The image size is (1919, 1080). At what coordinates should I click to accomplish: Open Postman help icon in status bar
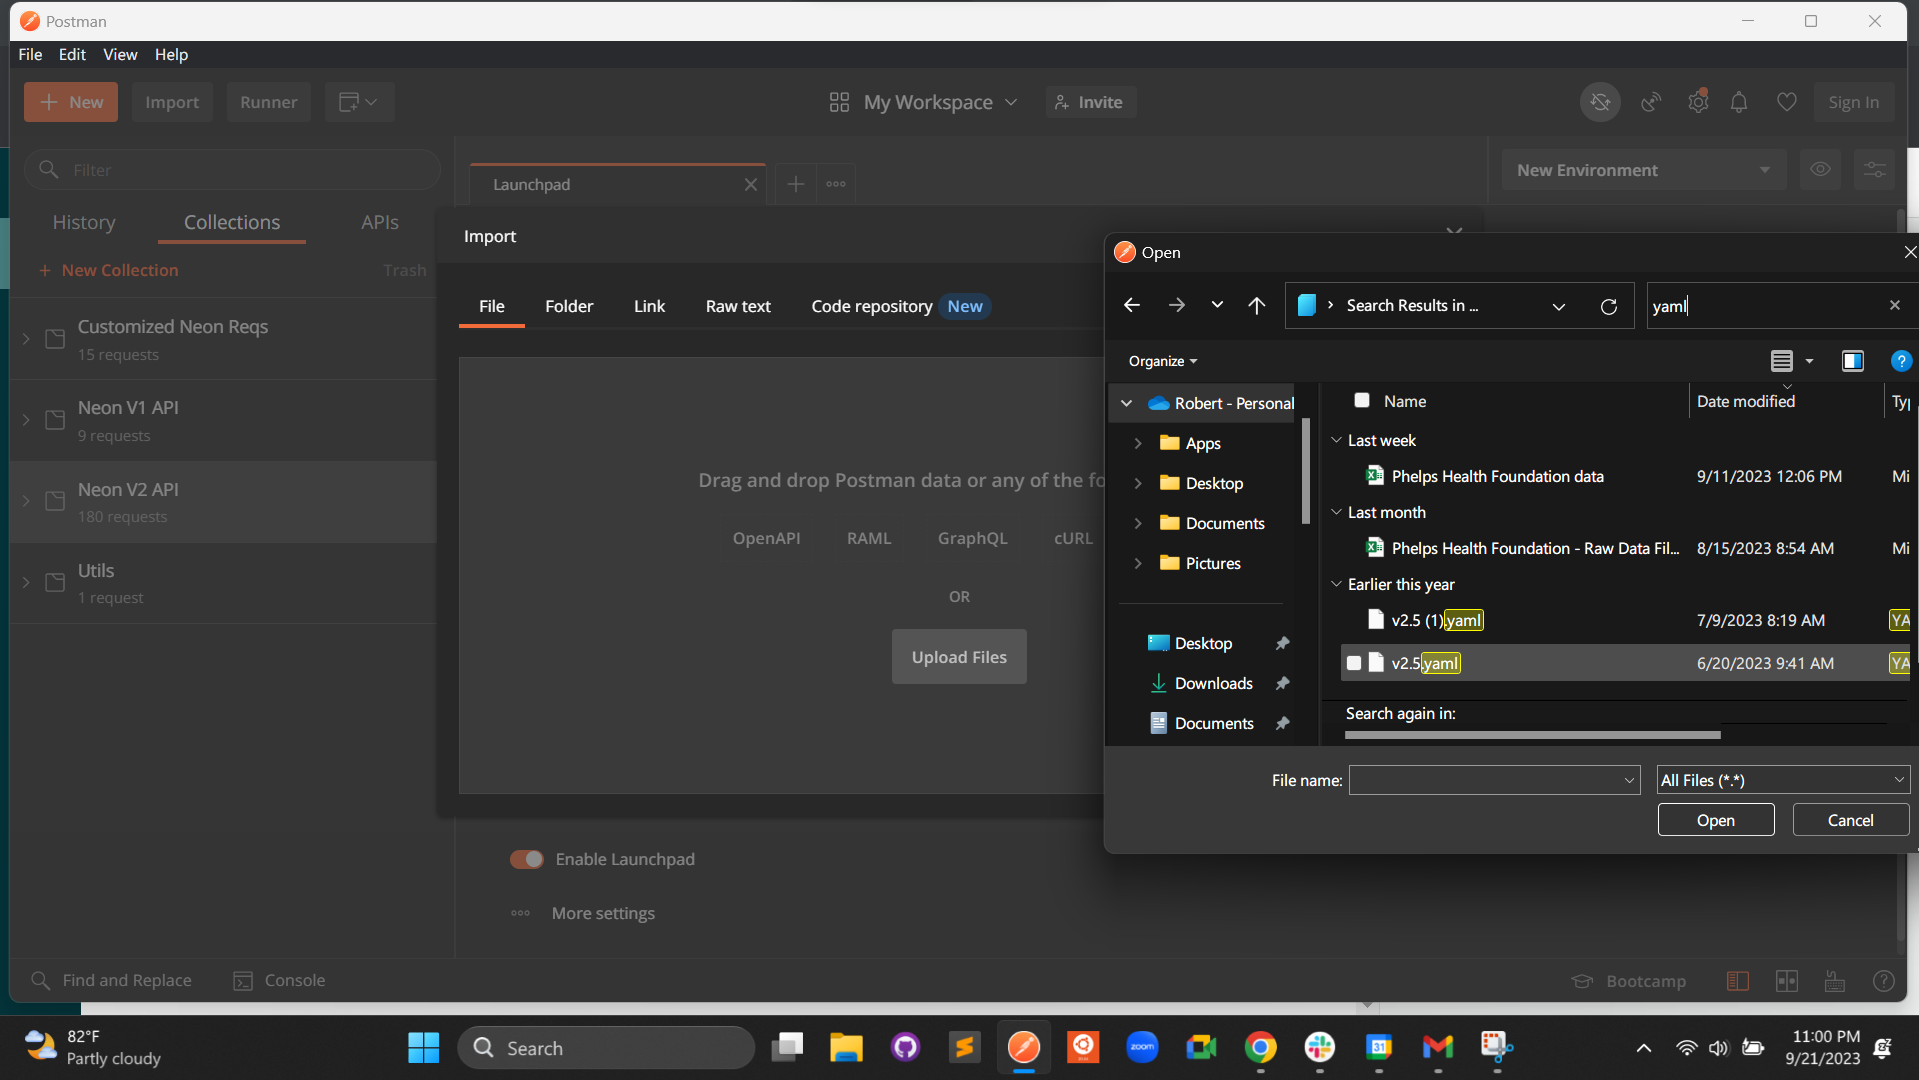coord(1884,981)
